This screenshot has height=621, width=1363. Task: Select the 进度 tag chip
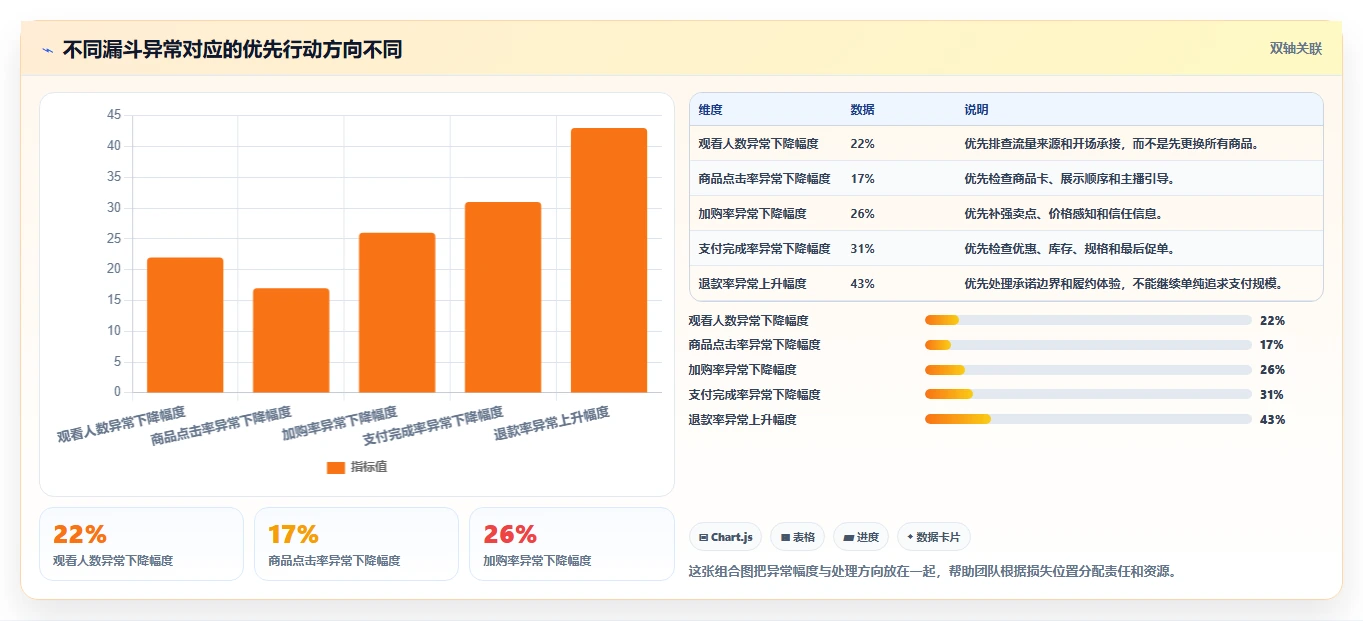(861, 537)
